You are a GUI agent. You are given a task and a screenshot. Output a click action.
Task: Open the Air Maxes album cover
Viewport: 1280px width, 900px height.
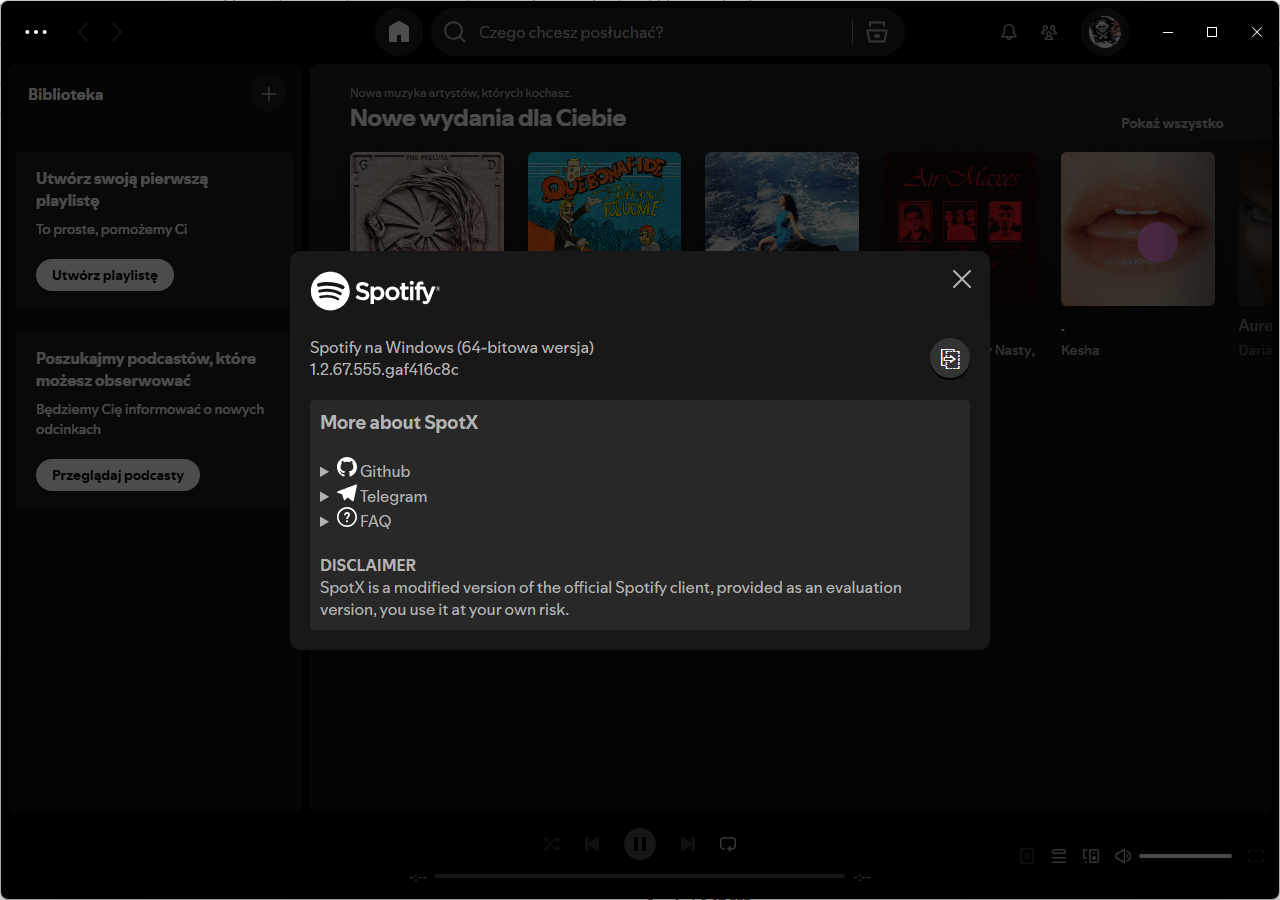960,202
